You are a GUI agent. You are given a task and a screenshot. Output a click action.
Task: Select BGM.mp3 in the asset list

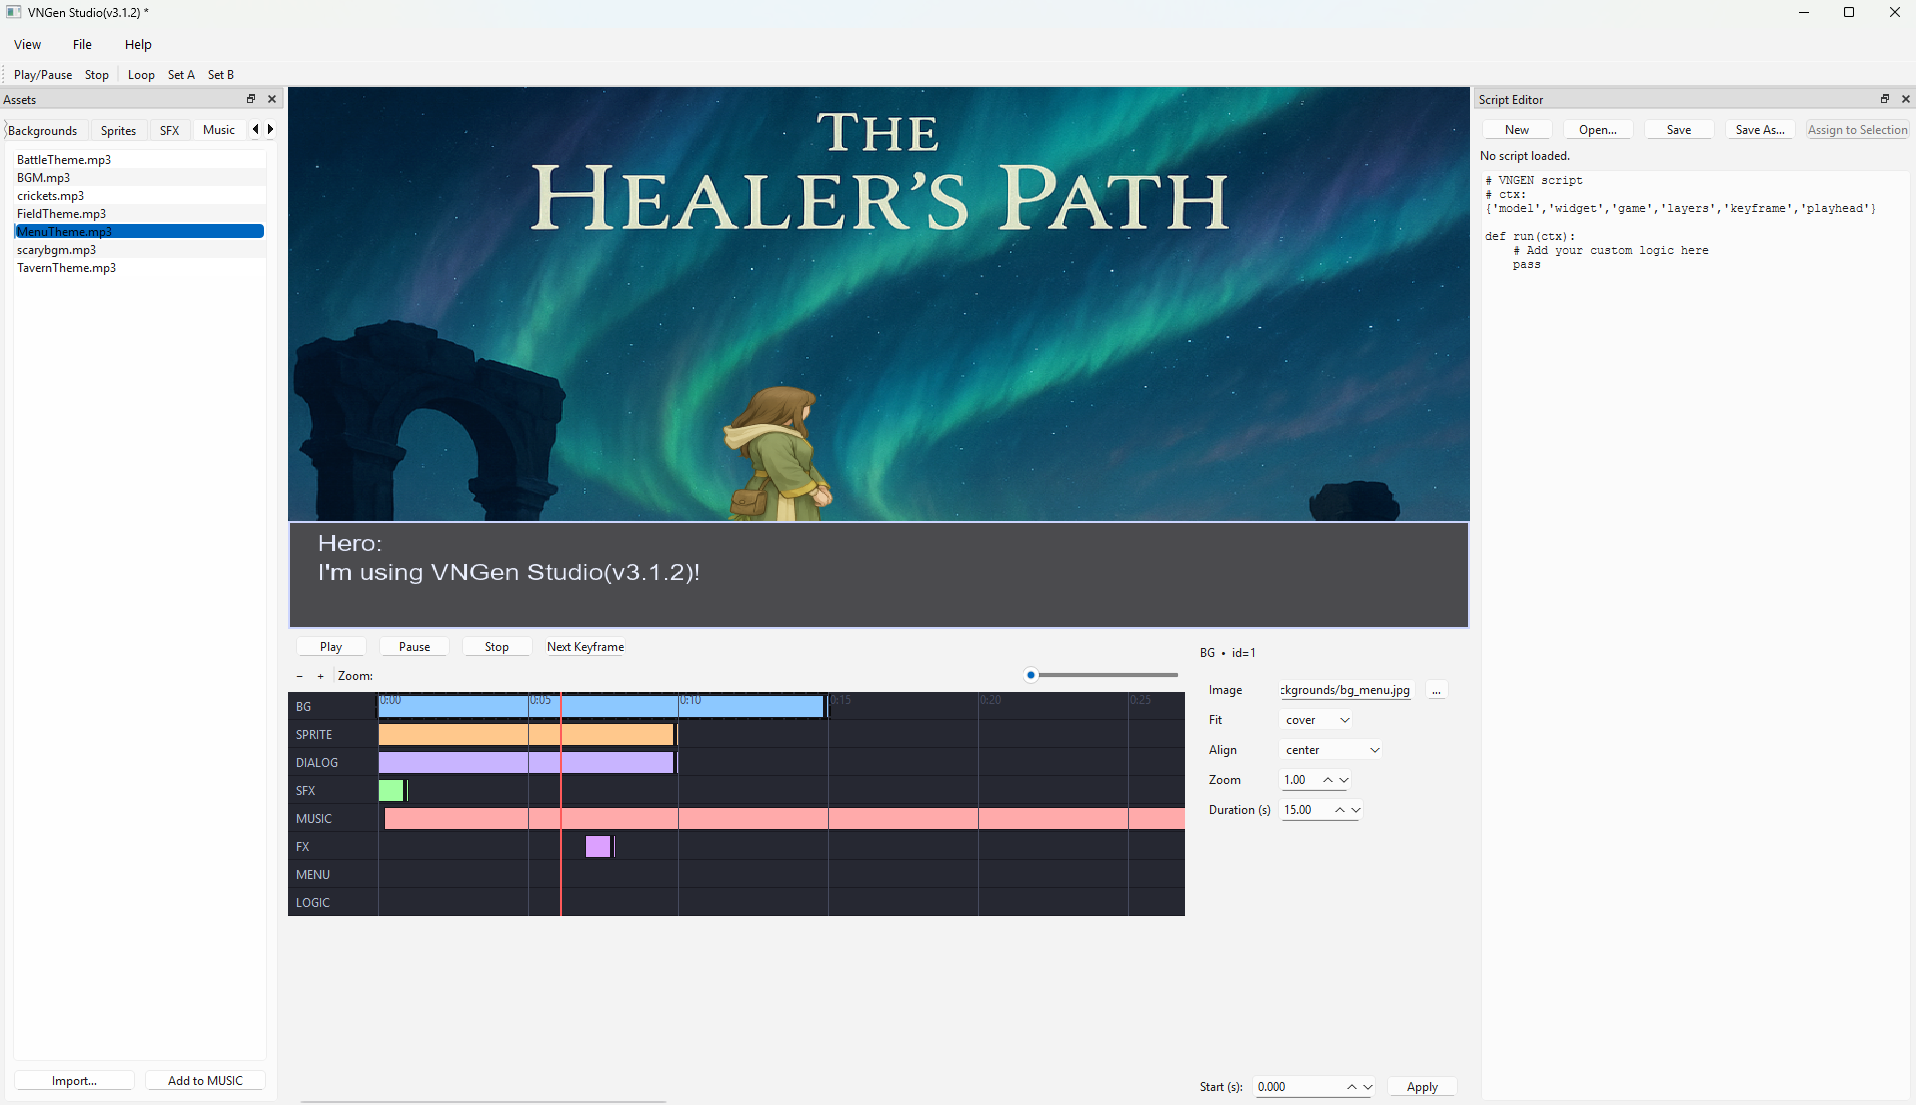click(x=140, y=178)
